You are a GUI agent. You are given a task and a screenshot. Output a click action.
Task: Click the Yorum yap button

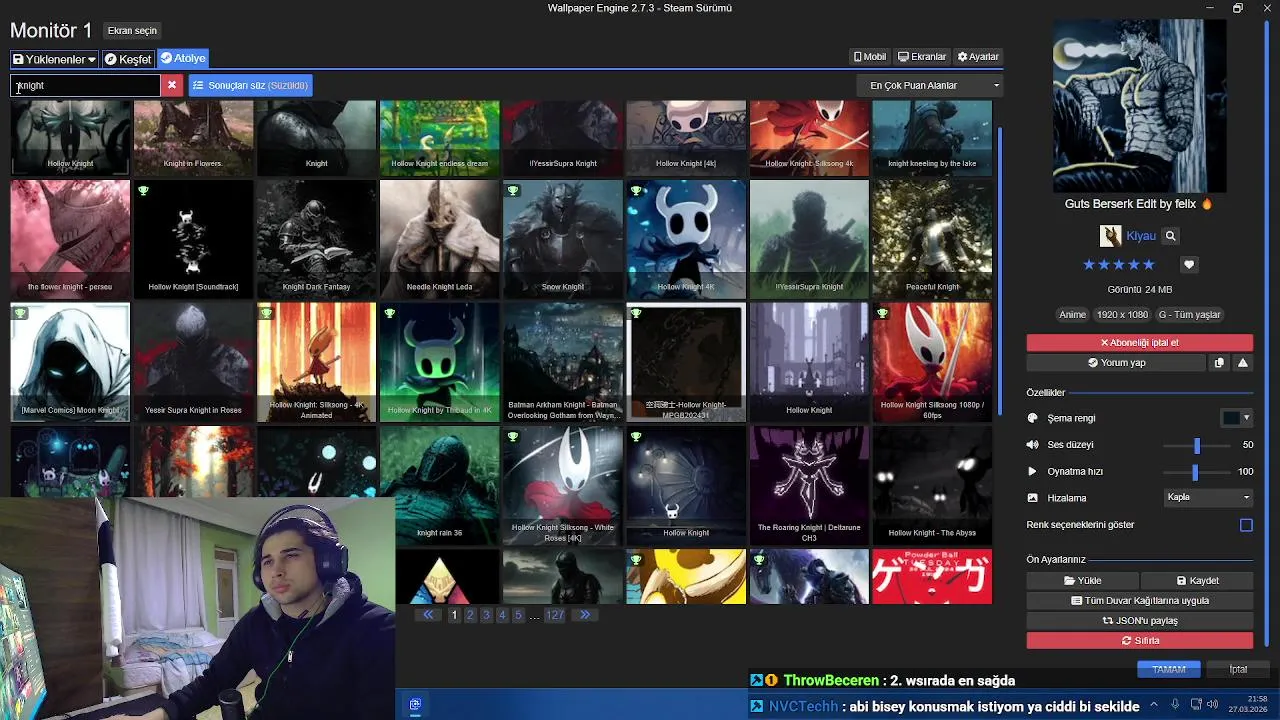tap(1116, 363)
